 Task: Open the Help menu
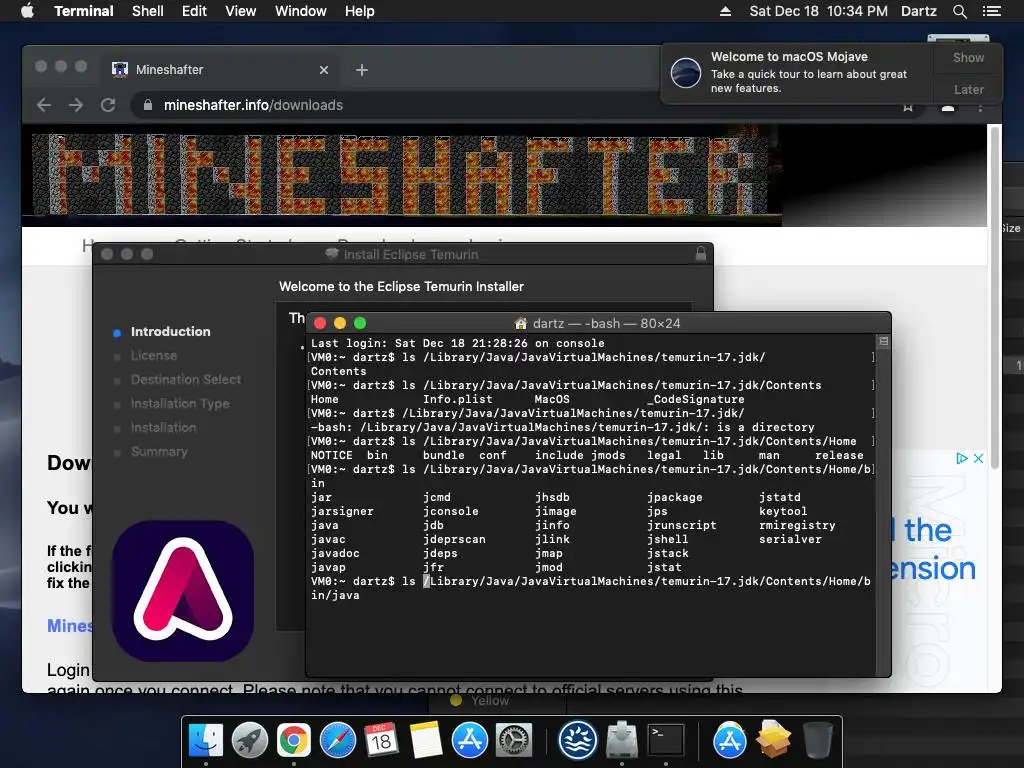(359, 11)
